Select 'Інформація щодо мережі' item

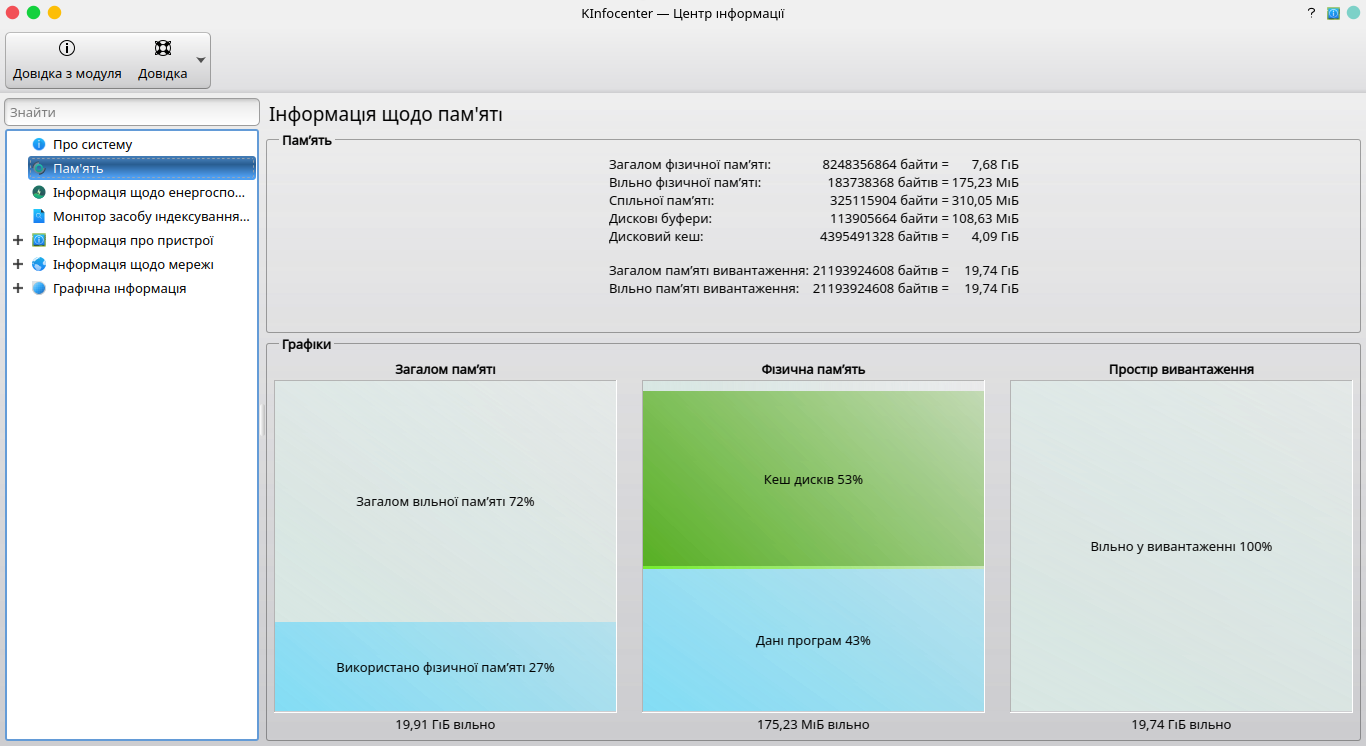133,264
